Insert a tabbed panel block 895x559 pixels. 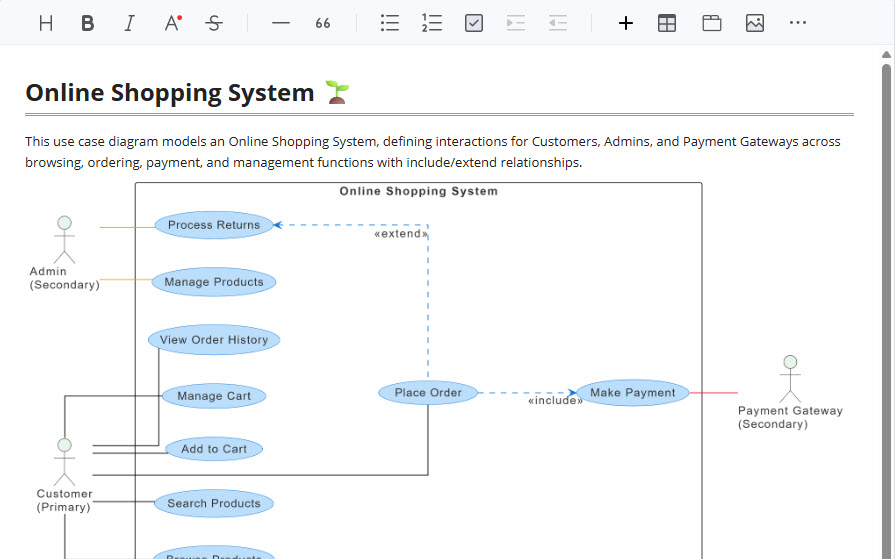pos(712,23)
